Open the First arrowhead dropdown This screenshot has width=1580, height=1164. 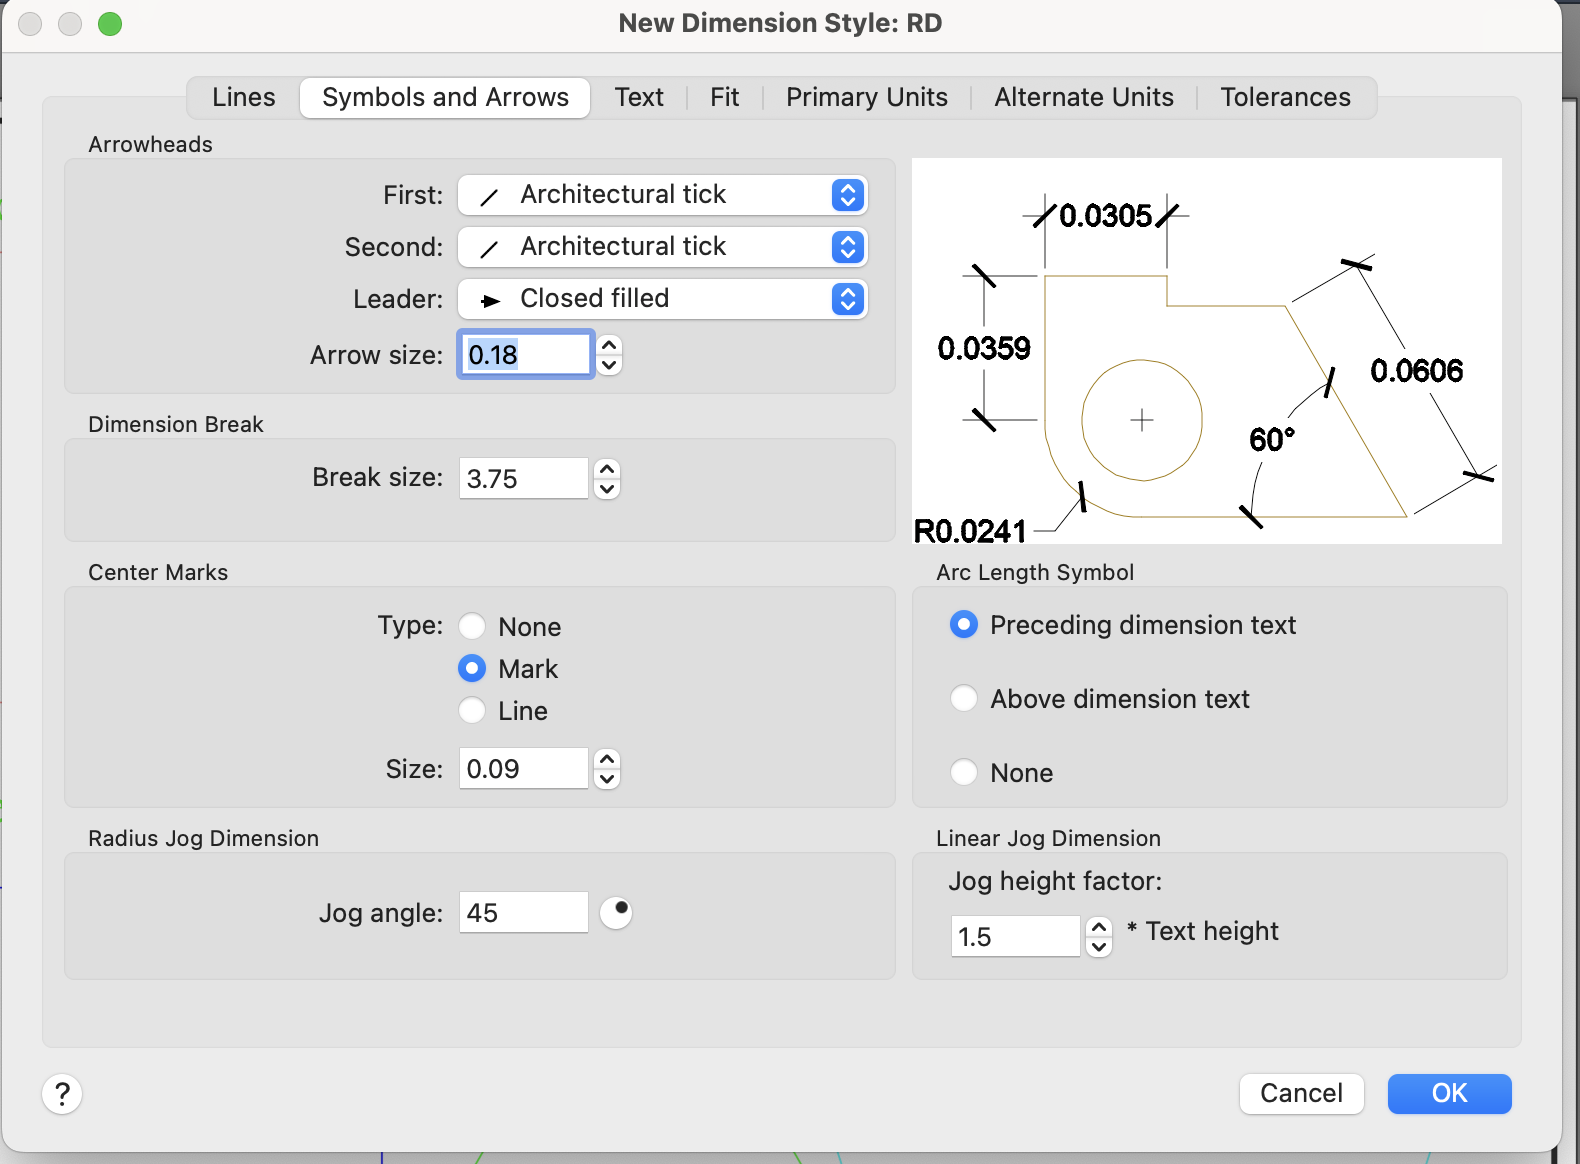click(662, 195)
